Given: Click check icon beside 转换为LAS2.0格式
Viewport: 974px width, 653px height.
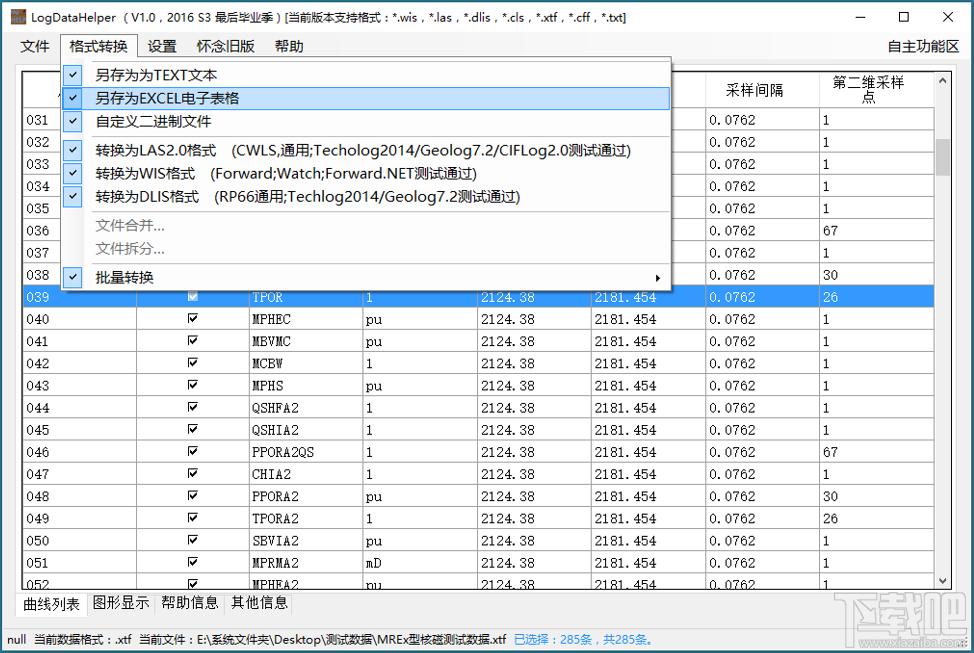Looking at the screenshot, I should point(73,150).
